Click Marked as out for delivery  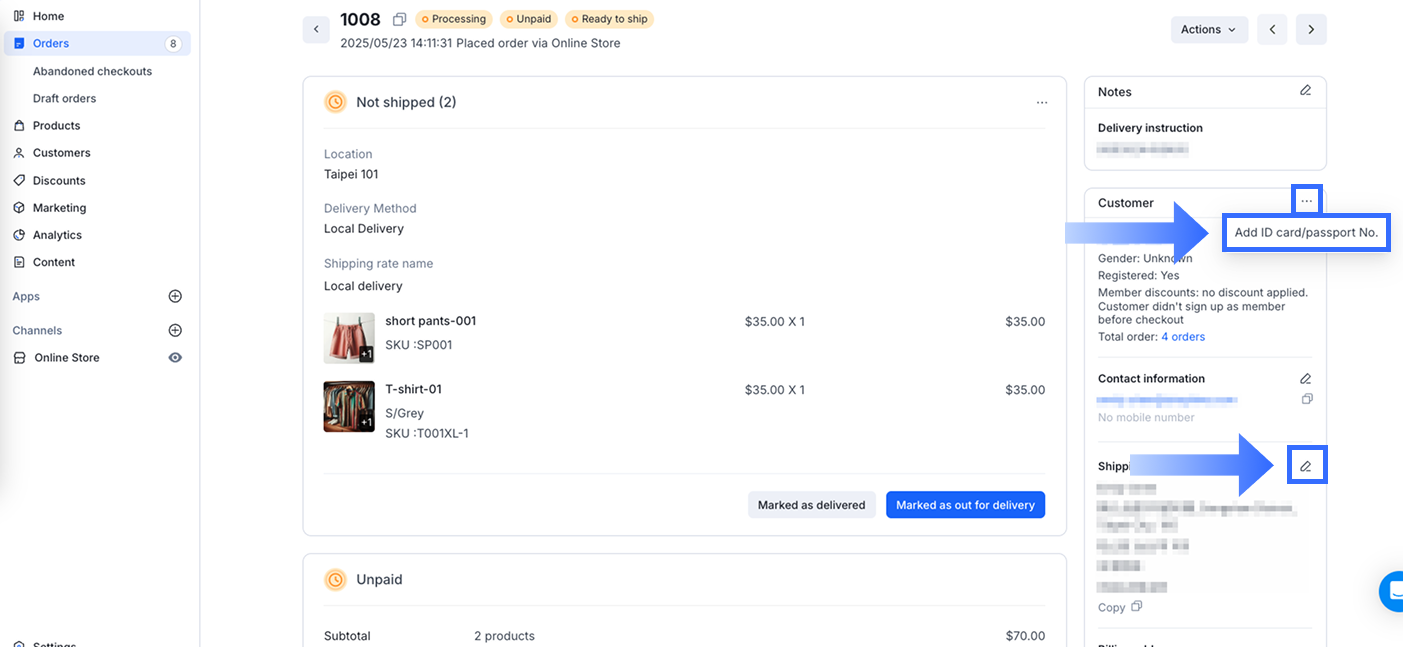tap(965, 505)
